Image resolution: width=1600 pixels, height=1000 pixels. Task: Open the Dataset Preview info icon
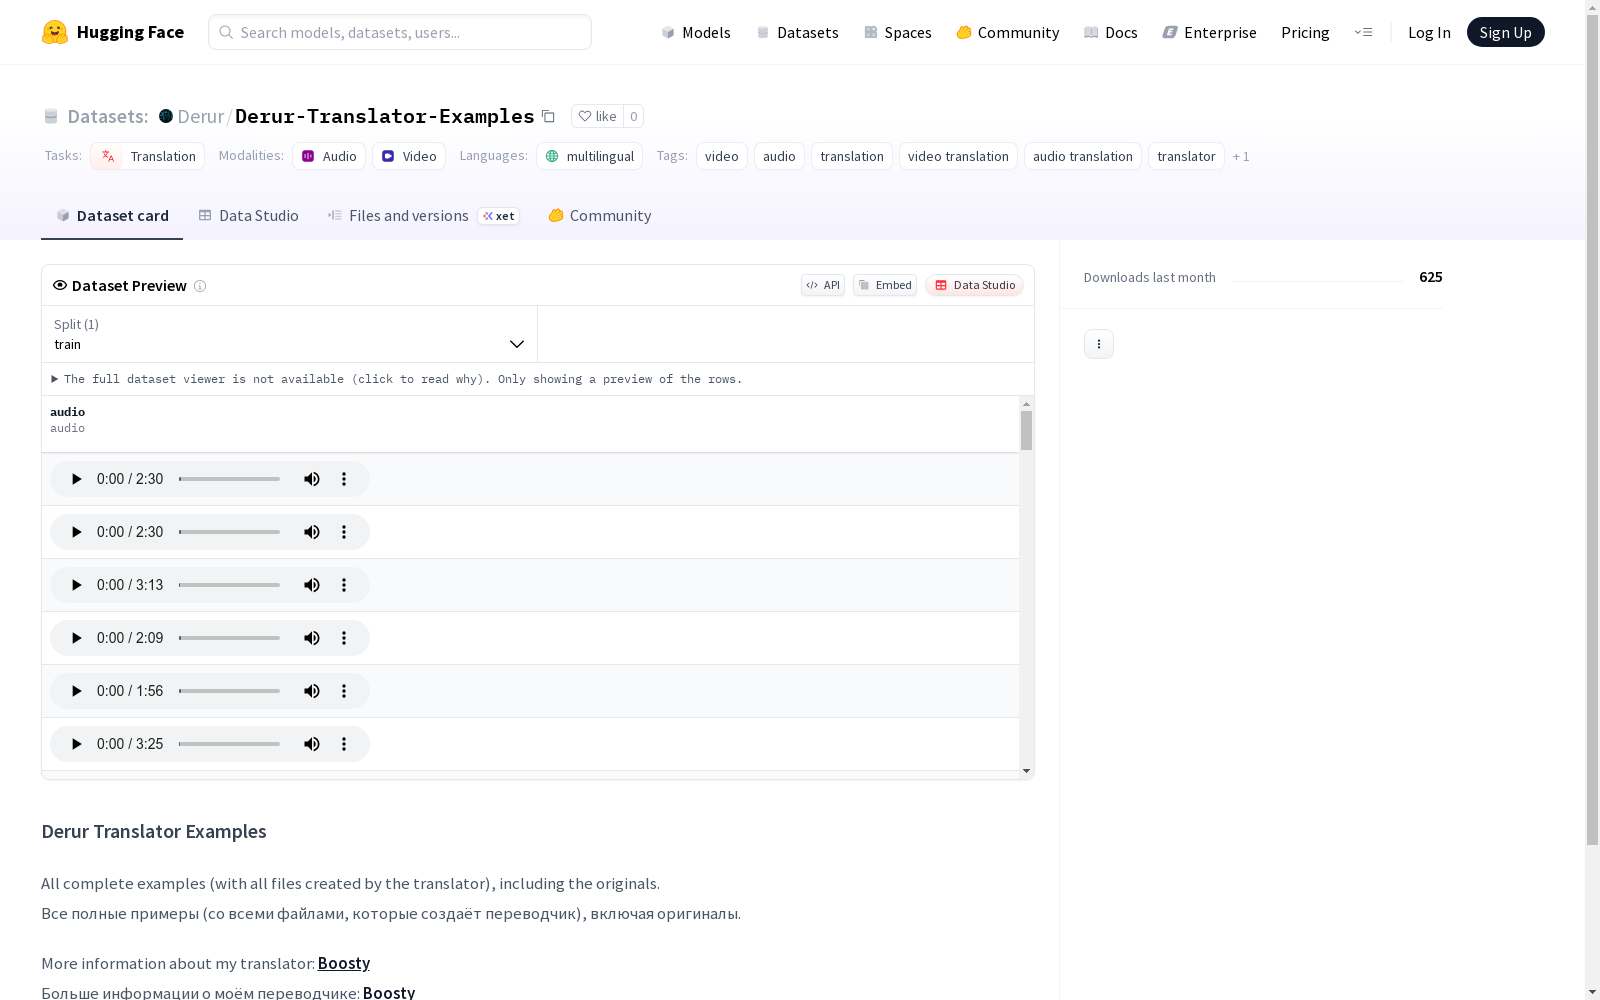click(200, 286)
